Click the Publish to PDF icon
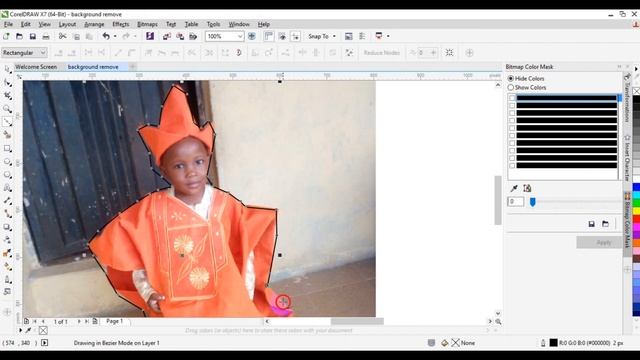640x360 pixels. pos(193,36)
